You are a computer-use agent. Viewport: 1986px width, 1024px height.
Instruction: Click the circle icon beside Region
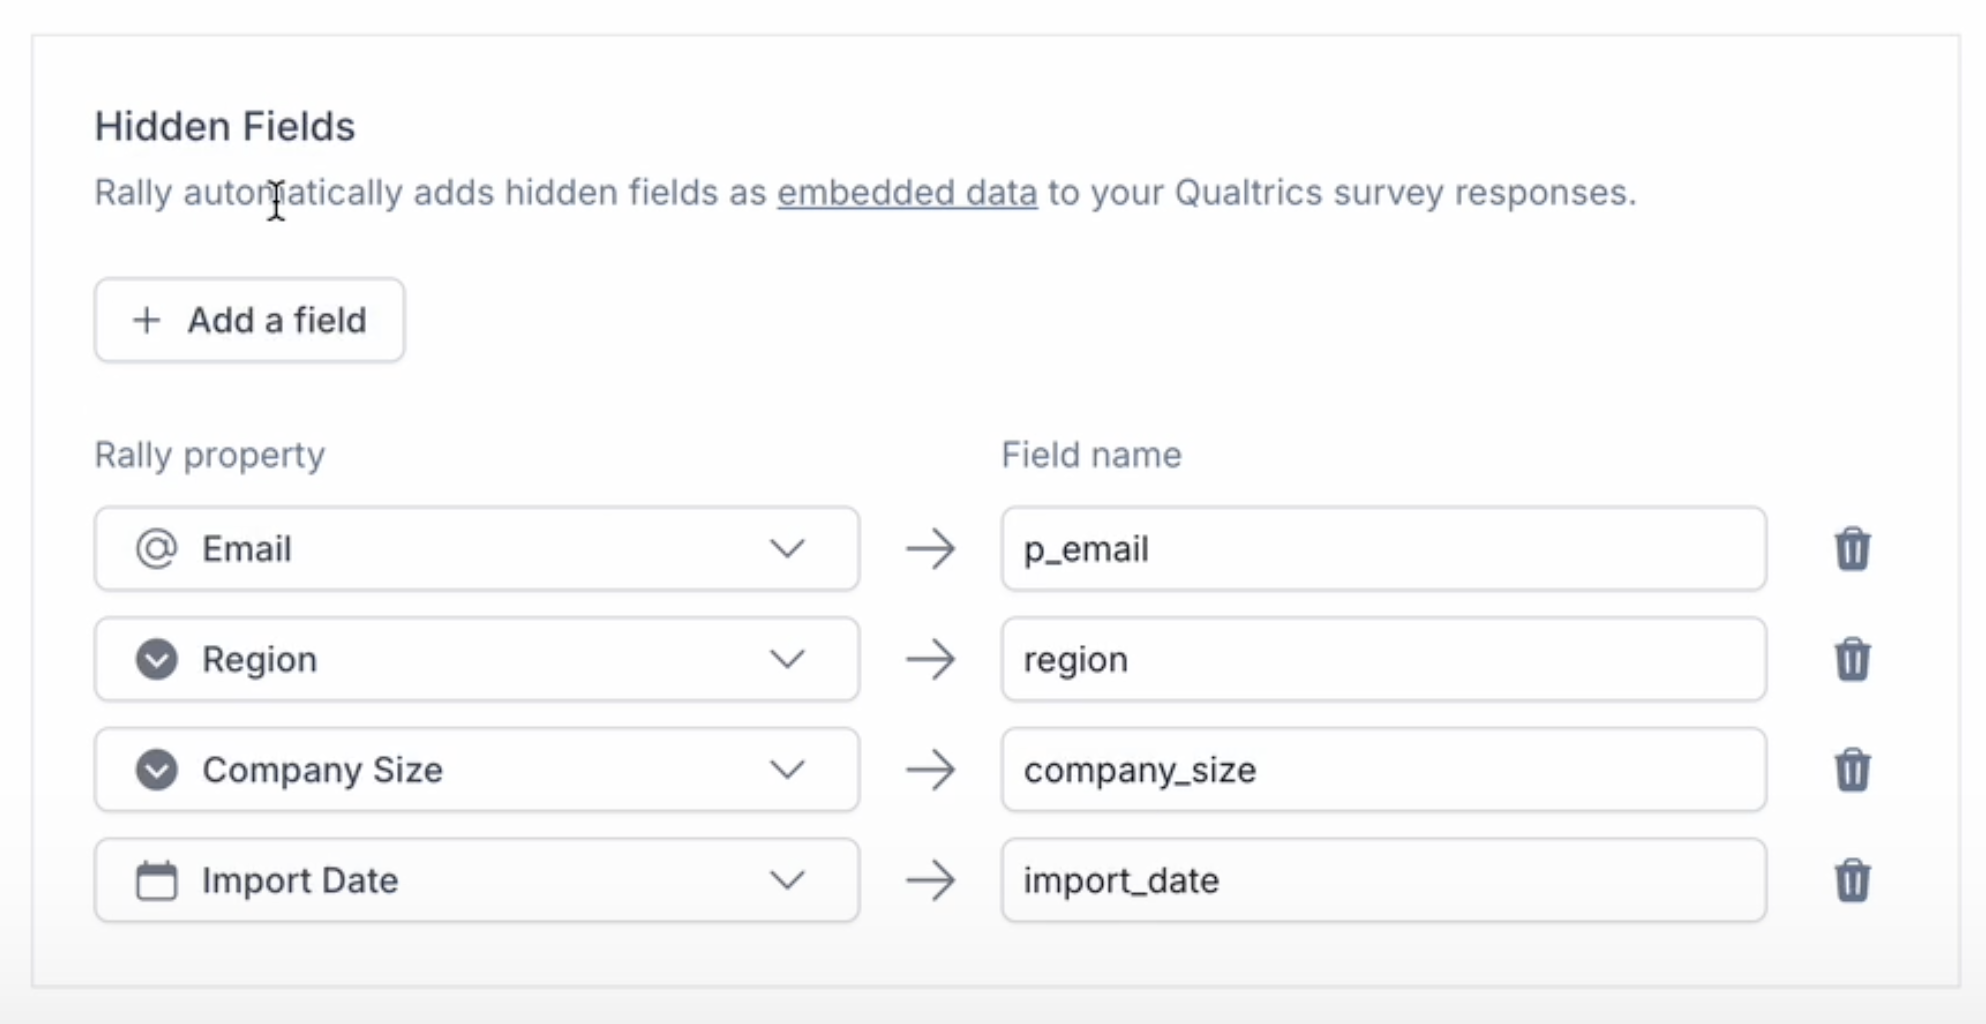point(157,660)
